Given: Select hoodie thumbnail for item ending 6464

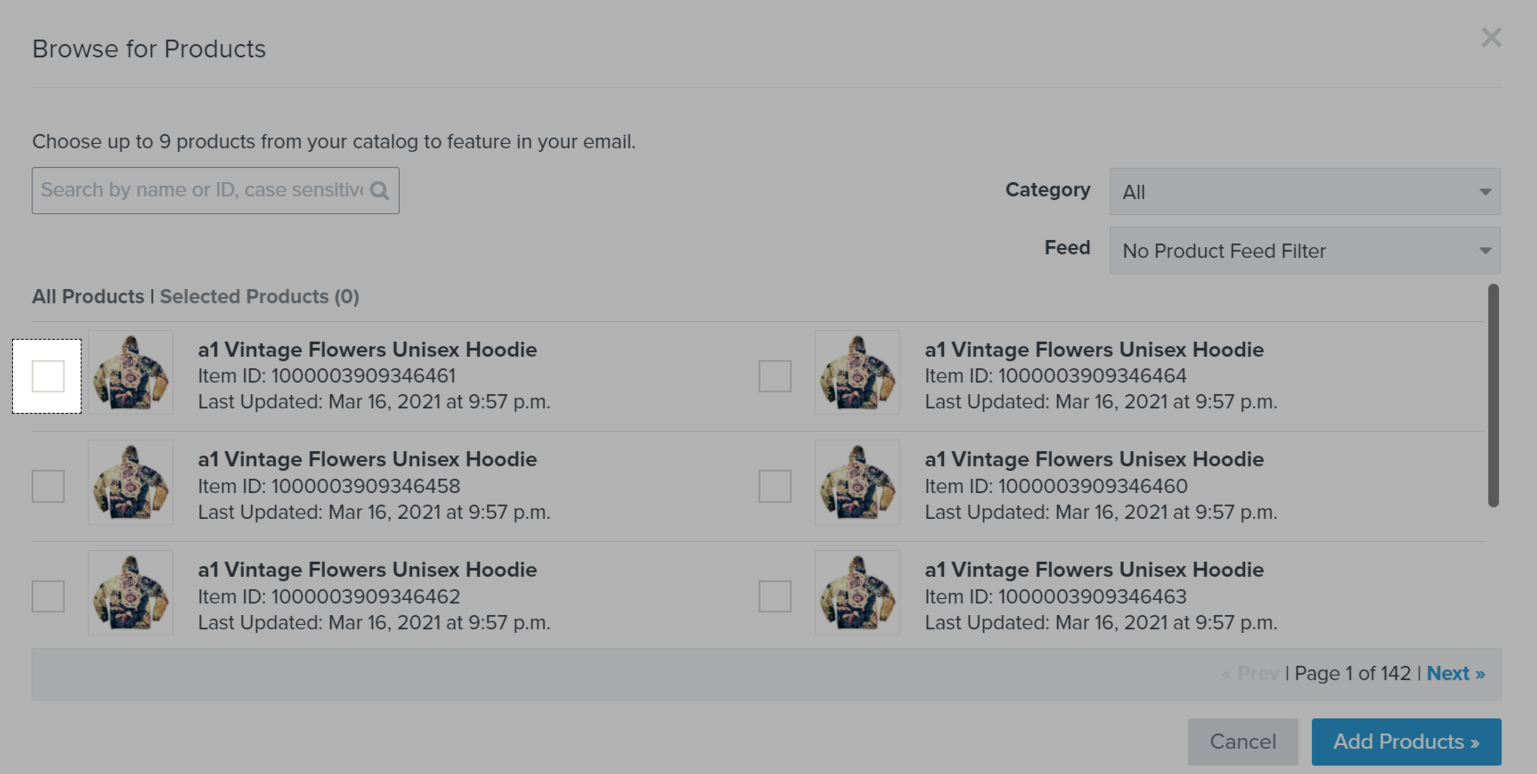Looking at the screenshot, I should (x=857, y=372).
